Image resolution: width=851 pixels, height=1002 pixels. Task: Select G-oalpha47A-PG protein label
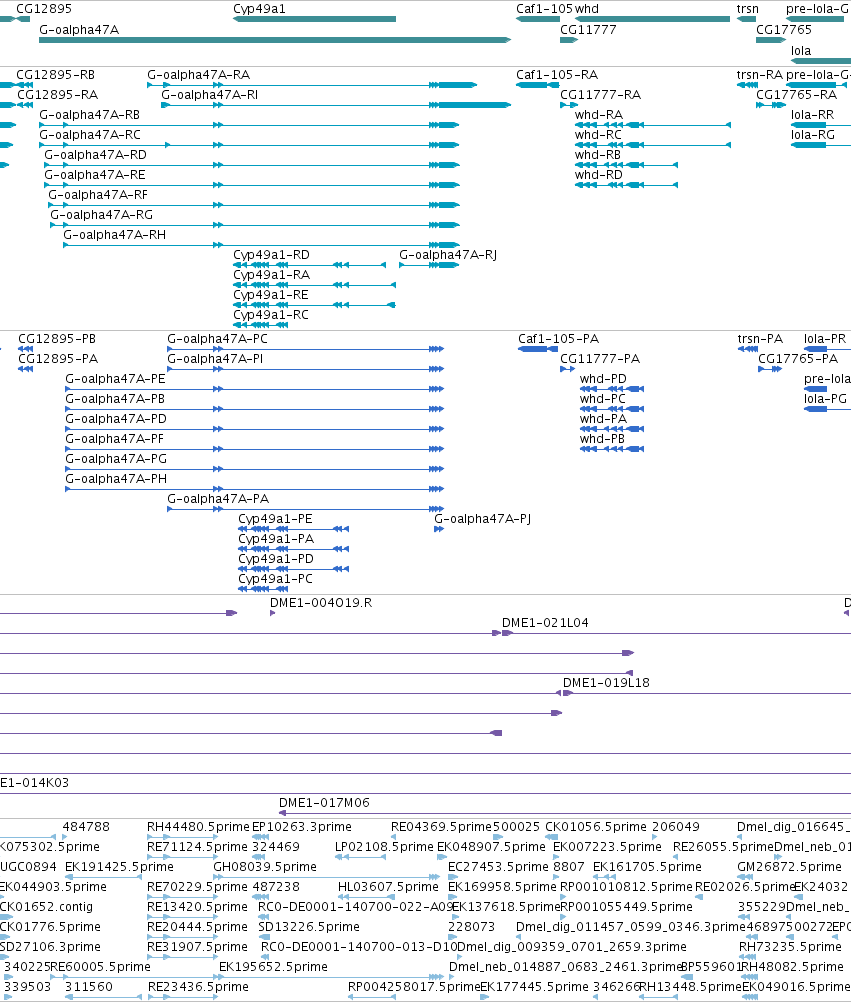click(116, 458)
